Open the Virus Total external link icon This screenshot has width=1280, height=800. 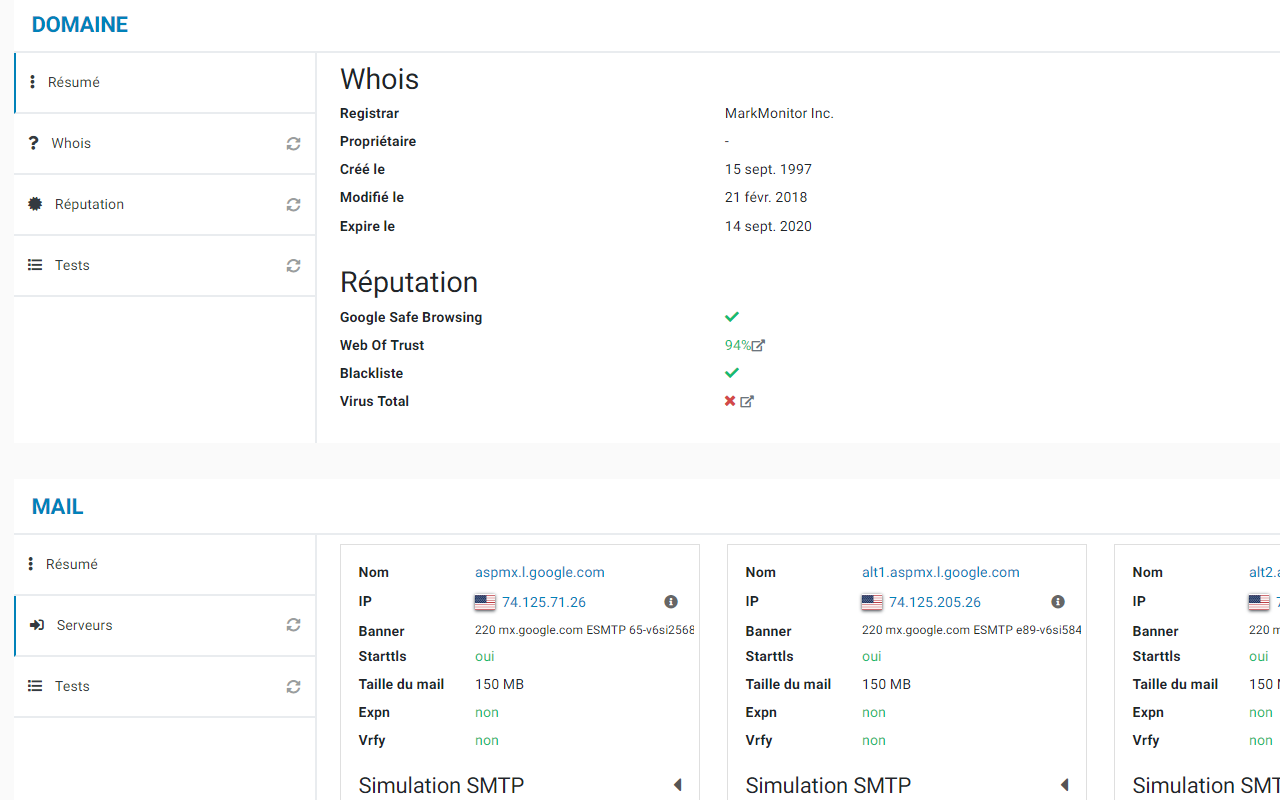click(747, 402)
